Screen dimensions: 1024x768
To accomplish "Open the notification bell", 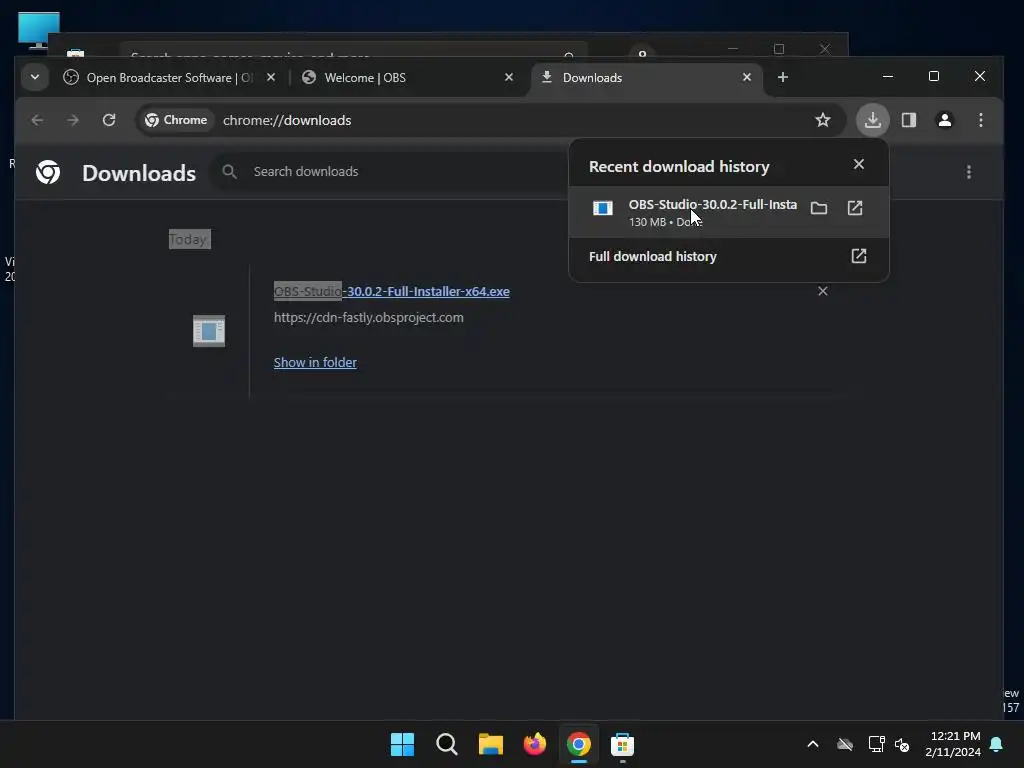I will 997,744.
